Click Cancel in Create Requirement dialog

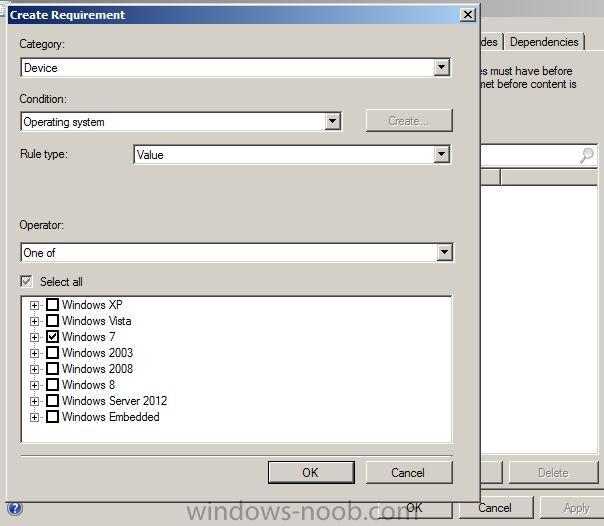pyautogui.click(x=409, y=472)
